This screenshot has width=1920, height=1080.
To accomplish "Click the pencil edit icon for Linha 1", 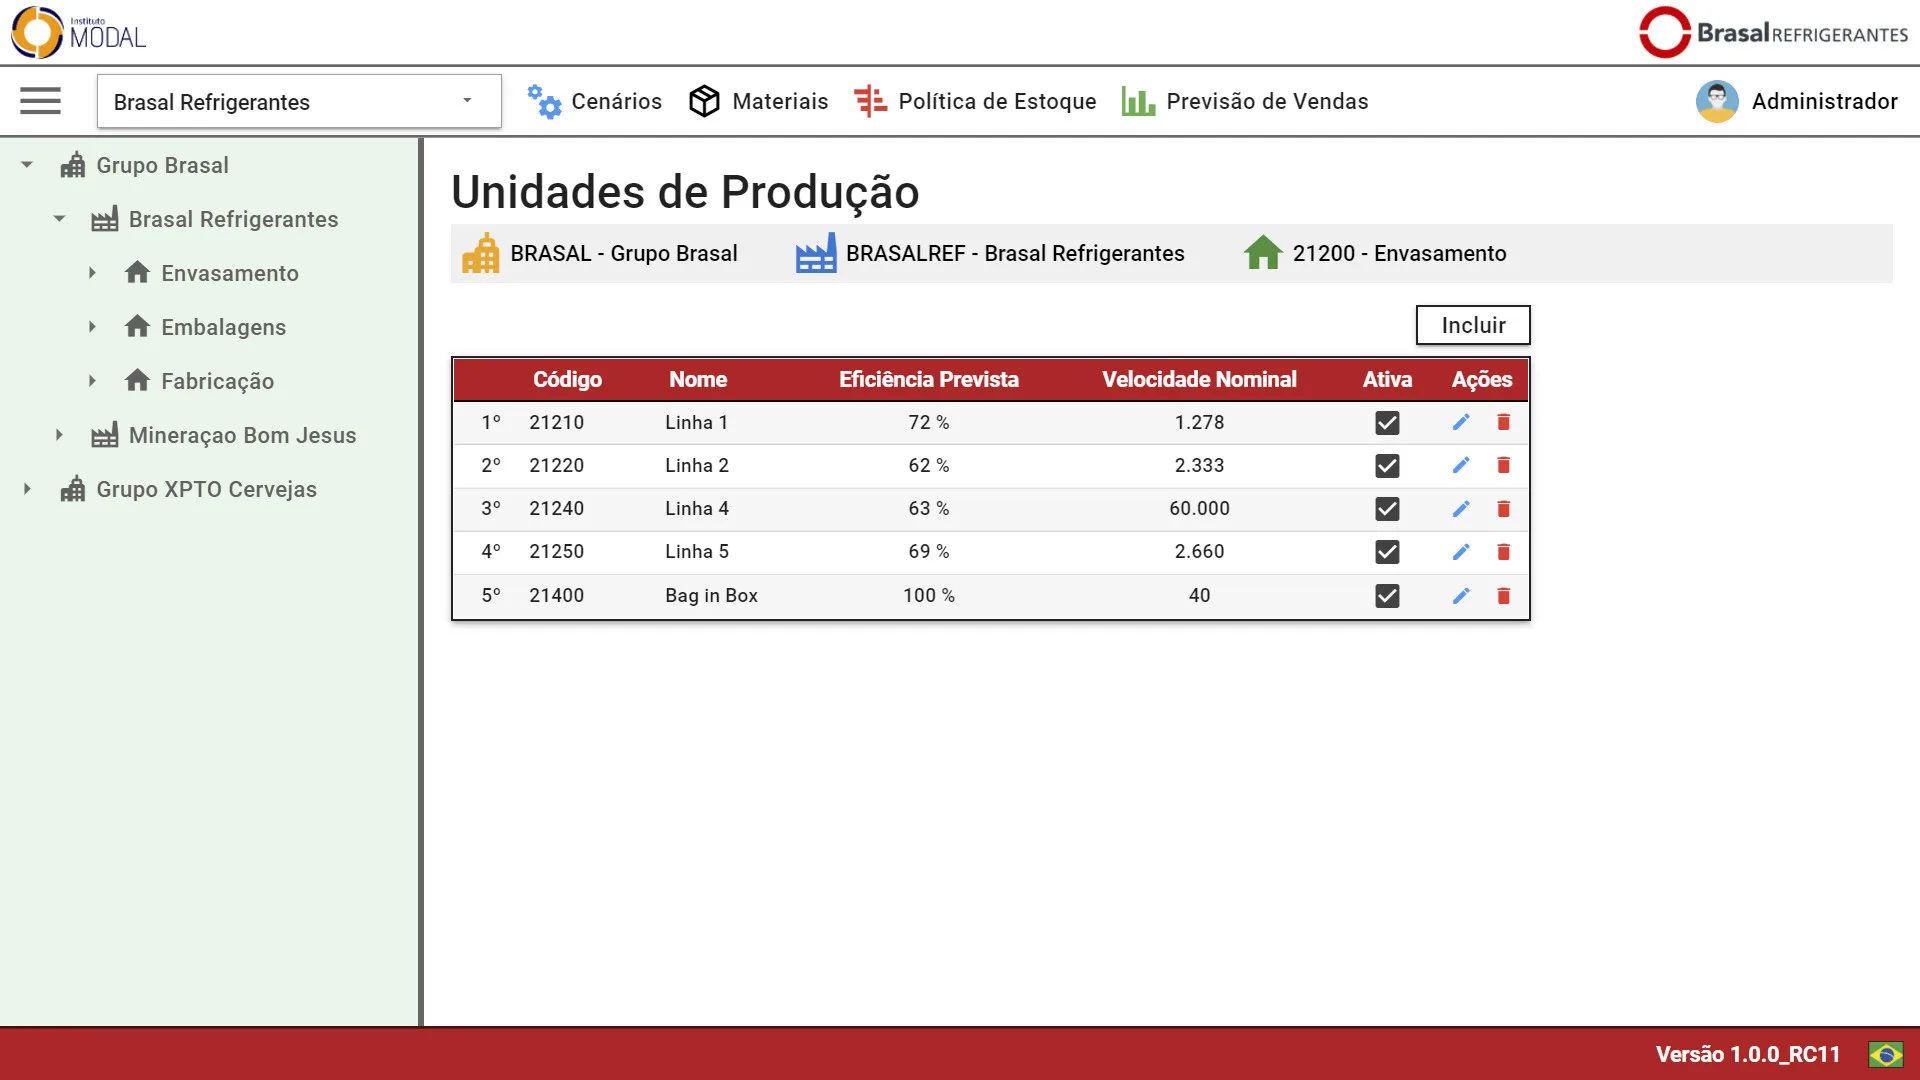I will tap(1461, 422).
